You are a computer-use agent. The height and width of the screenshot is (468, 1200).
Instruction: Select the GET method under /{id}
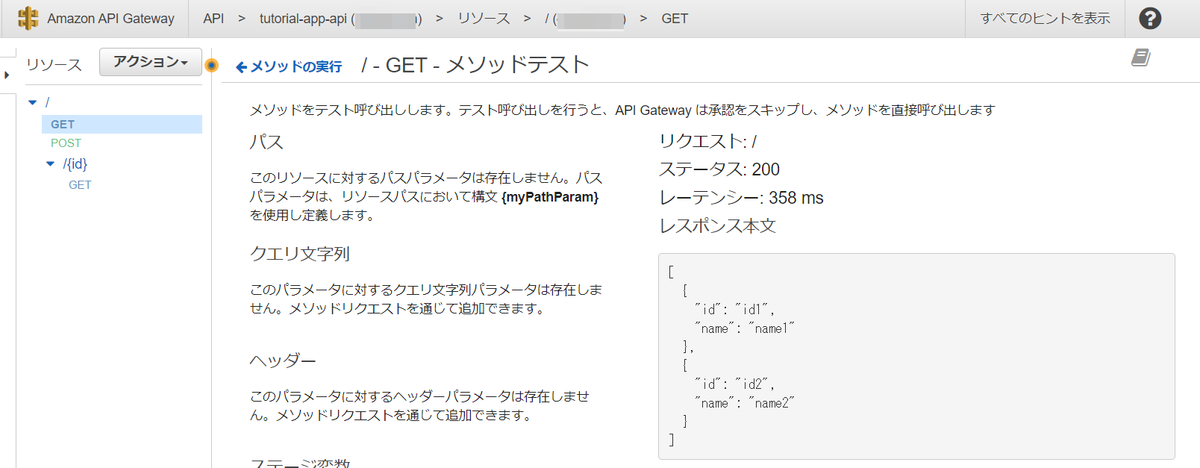click(80, 185)
